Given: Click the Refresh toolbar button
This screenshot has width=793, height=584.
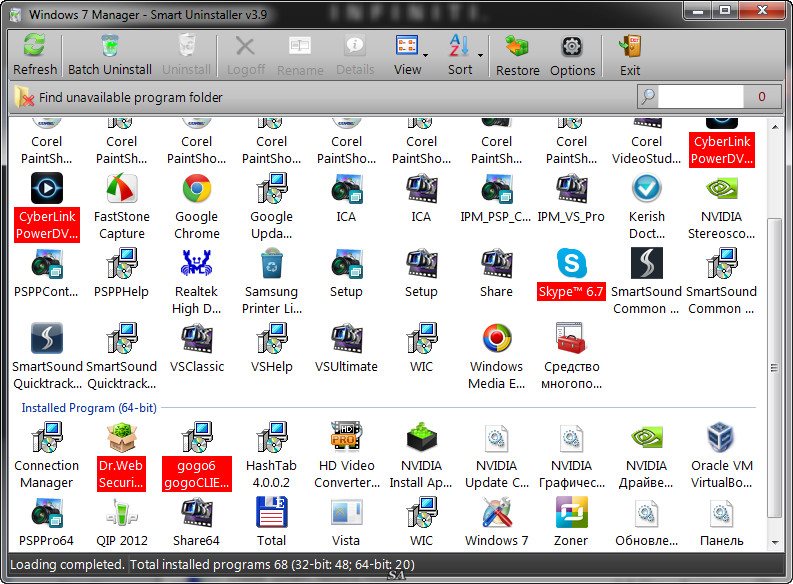Looking at the screenshot, I should coord(35,55).
